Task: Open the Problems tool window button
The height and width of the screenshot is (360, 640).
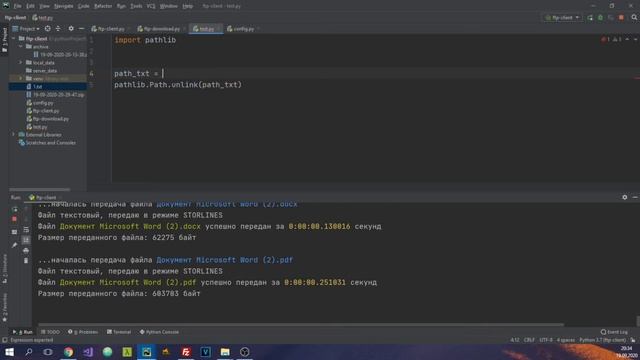Action: [83, 332]
